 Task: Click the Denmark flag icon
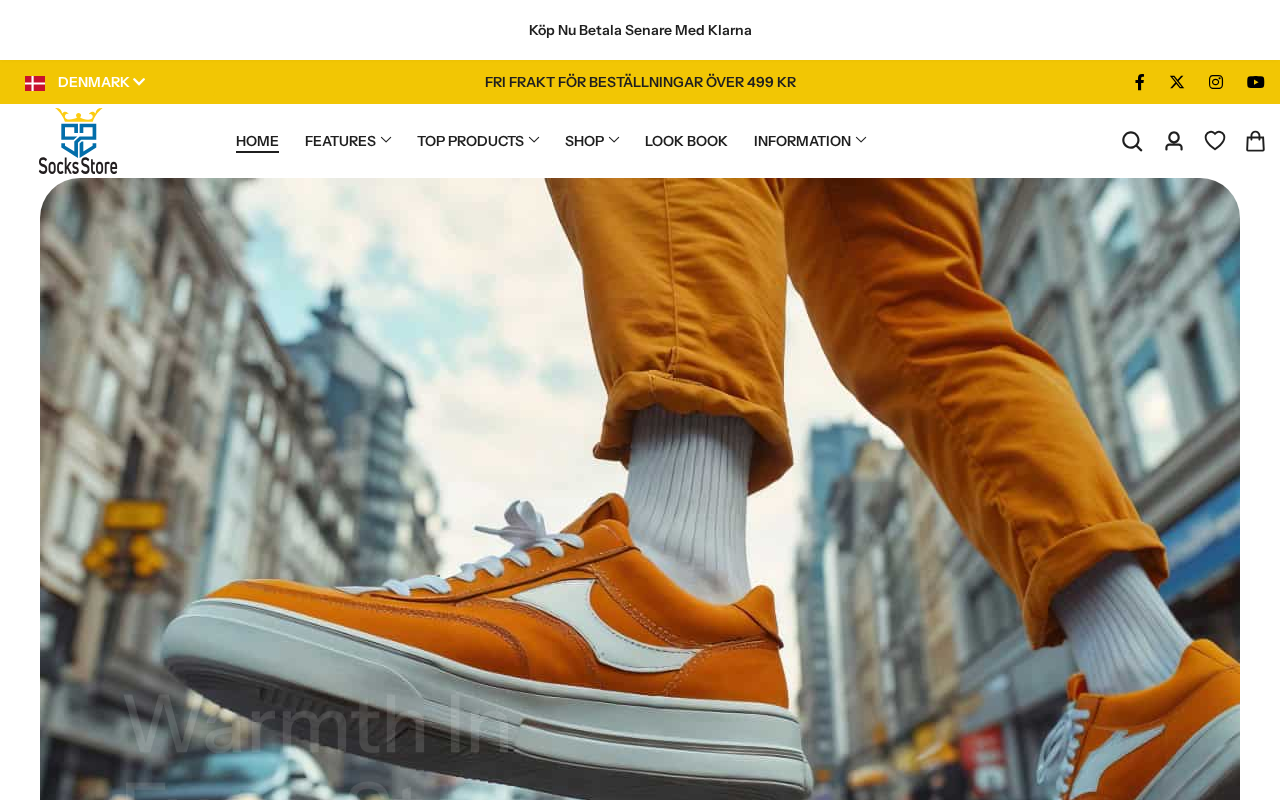point(35,83)
